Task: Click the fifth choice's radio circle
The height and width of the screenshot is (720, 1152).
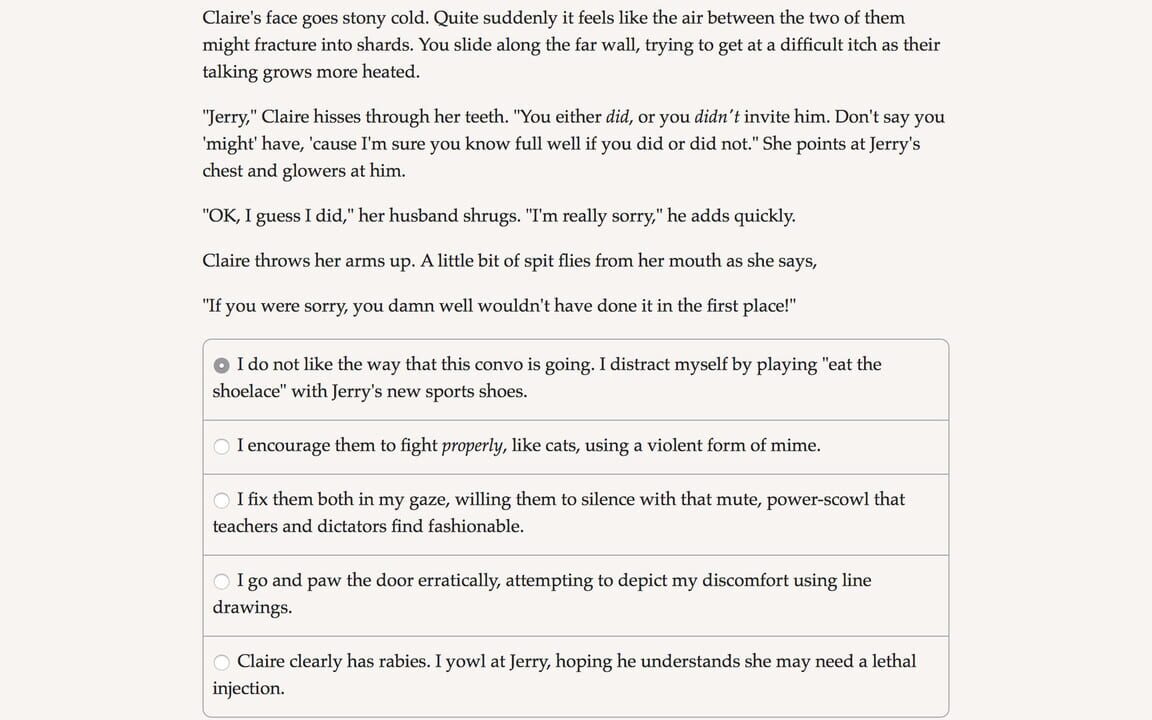Action: click(221, 662)
